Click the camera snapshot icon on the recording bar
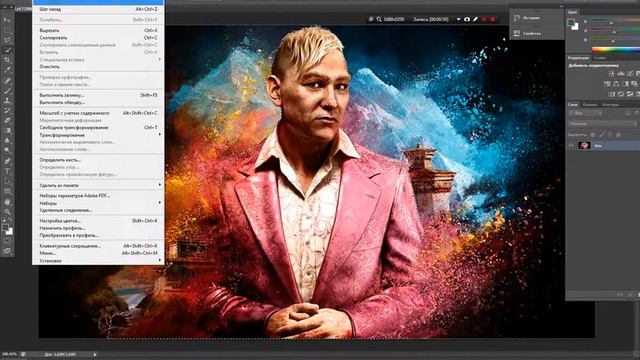The width and height of the screenshot is (640, 360). [x=467, y=19]
